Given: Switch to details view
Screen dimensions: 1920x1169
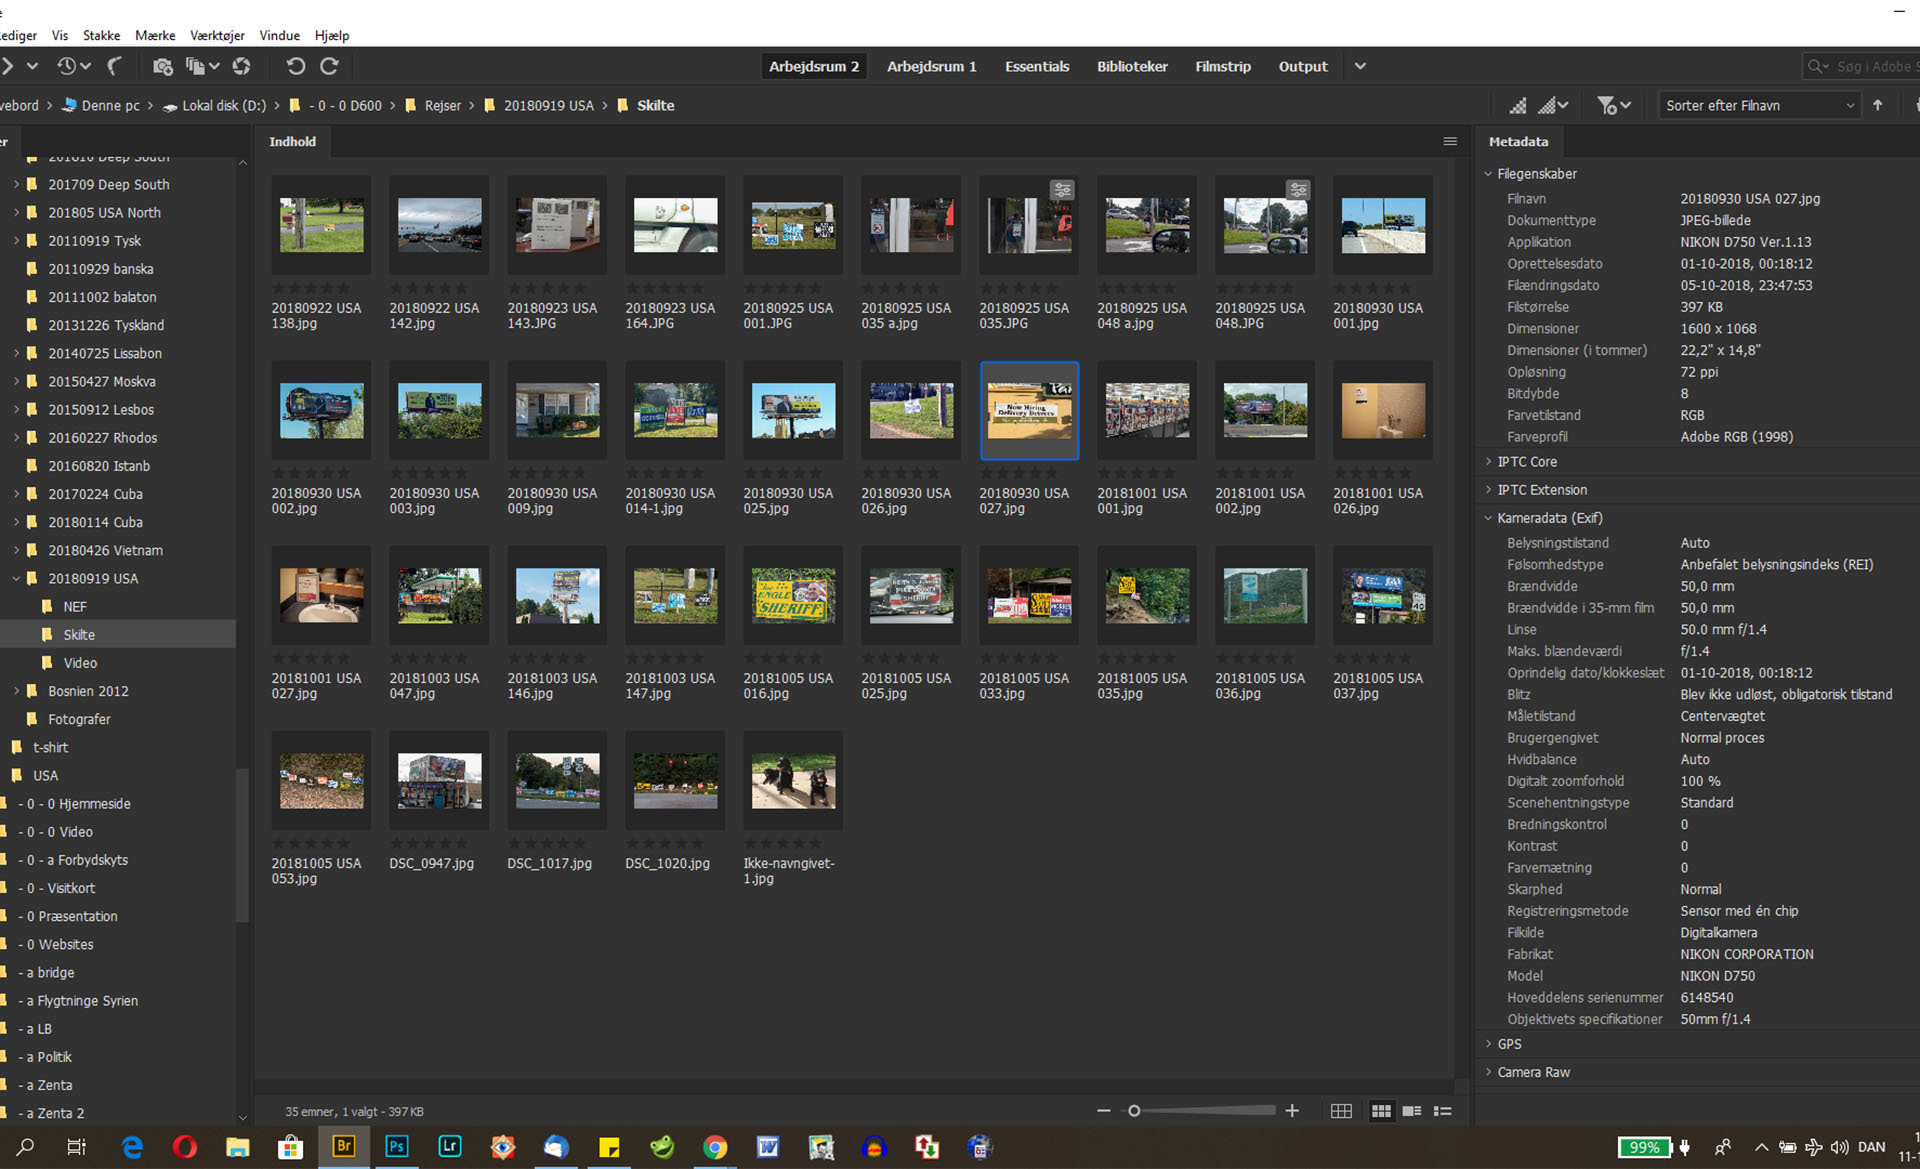Looking at the screenshot, I should (1412, 1111).
